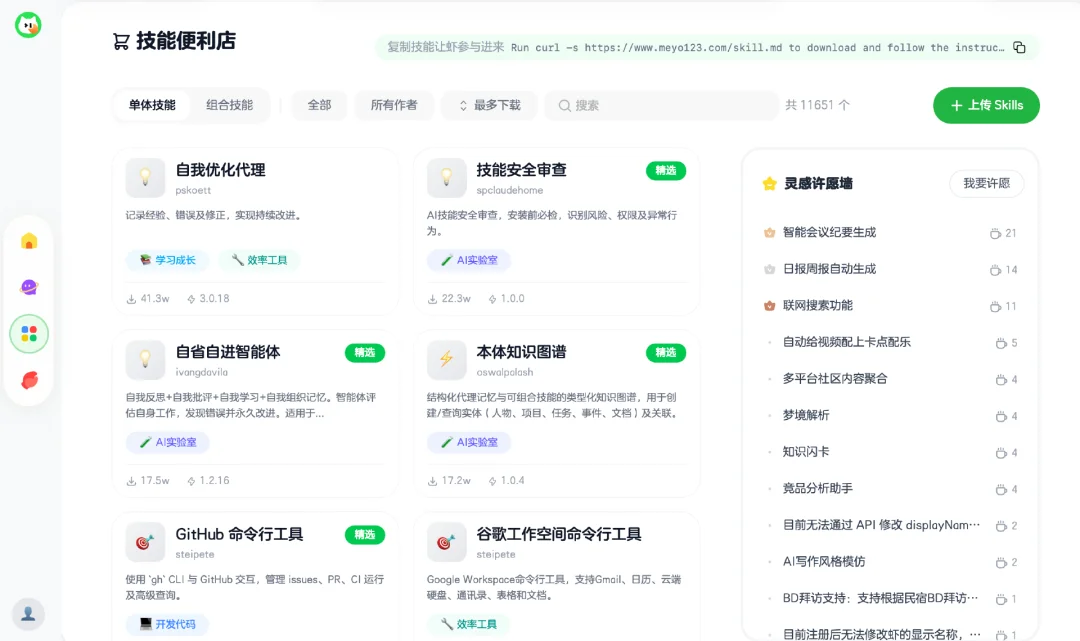The width and height of the screenshot is (1080, 641).
Task: Open the 所有作者 author filter
Action: (x=394, y=105)
